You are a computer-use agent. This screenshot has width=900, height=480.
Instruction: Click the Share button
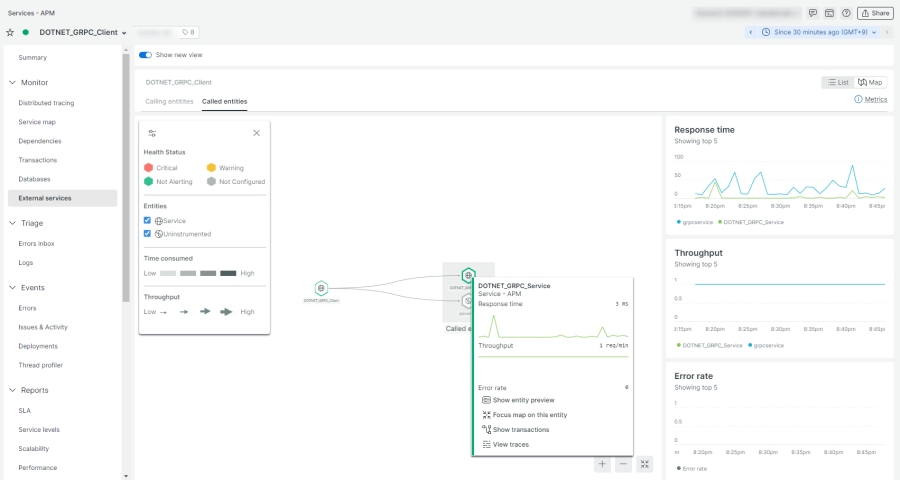(875, 13)
